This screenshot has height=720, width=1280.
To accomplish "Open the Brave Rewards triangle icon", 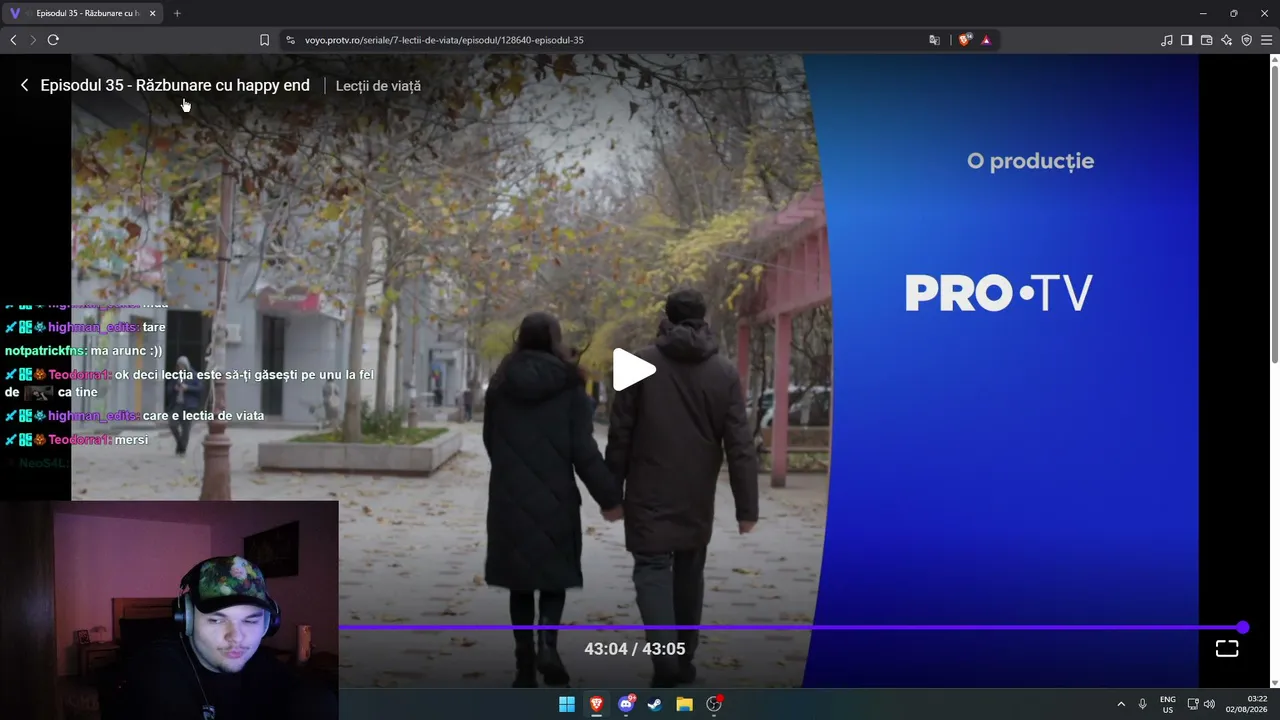I will coord(986,40).
